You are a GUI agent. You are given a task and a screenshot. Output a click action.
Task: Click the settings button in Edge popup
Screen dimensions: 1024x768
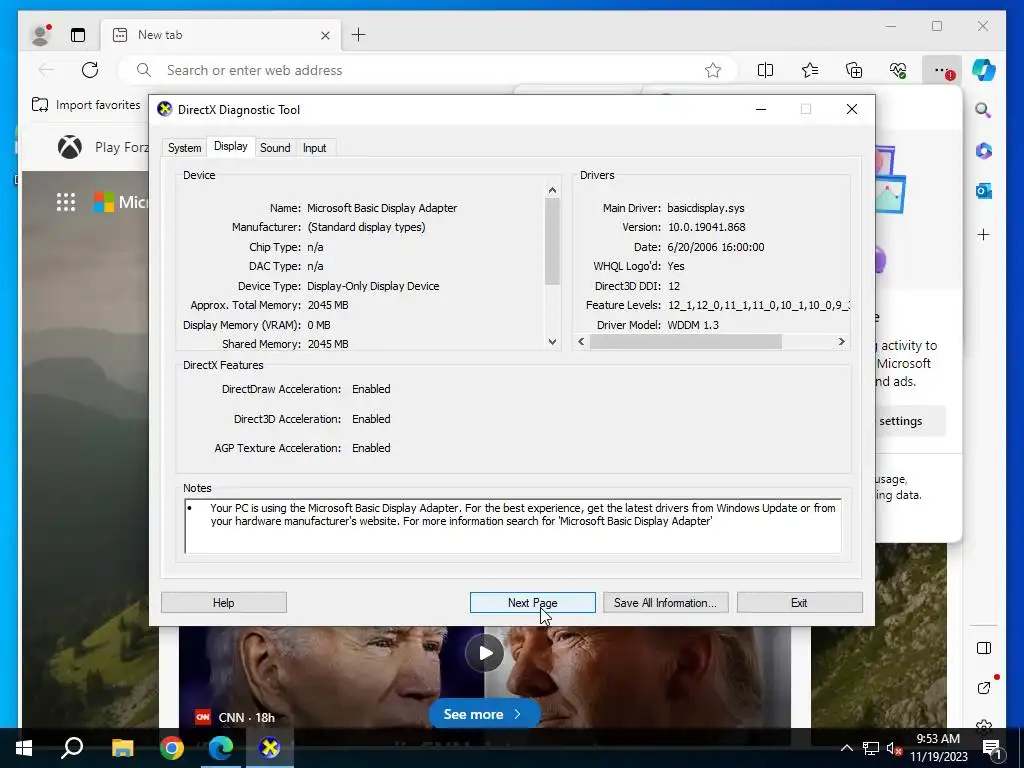coord(910,421)
